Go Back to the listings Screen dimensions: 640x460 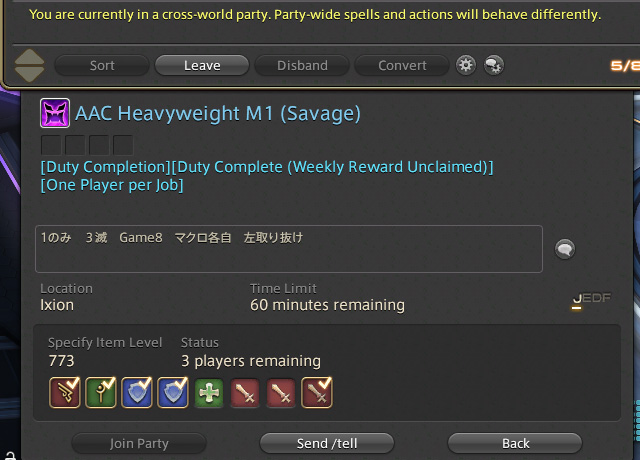(x=515, y=443)
